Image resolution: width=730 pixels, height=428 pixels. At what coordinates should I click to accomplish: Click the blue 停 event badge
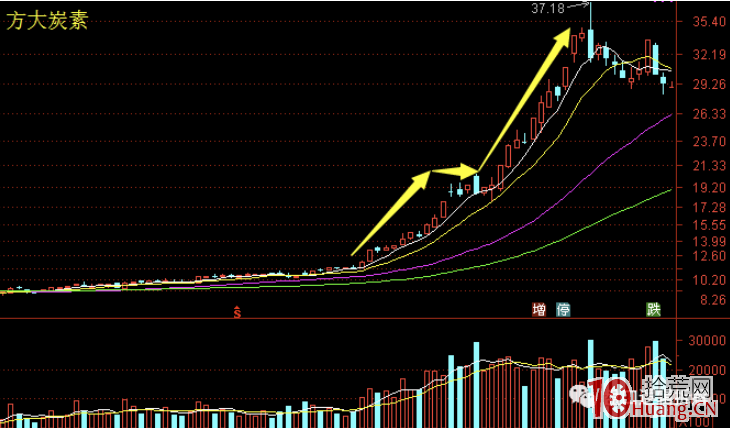coord(563,309)
